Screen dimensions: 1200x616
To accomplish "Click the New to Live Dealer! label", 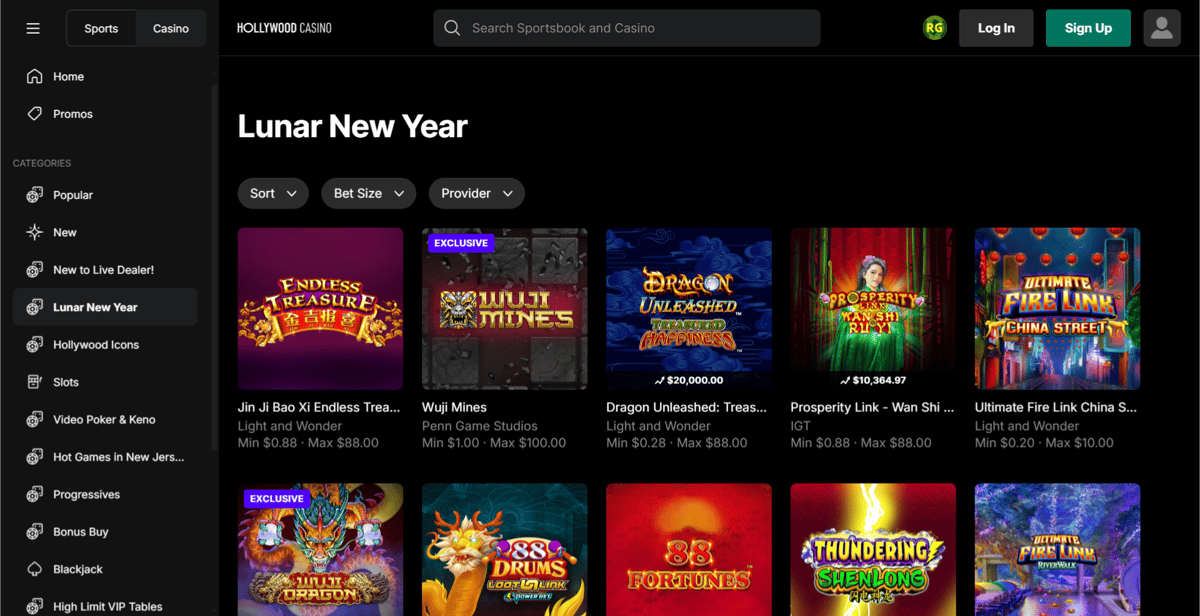I will tap(103, 270).
